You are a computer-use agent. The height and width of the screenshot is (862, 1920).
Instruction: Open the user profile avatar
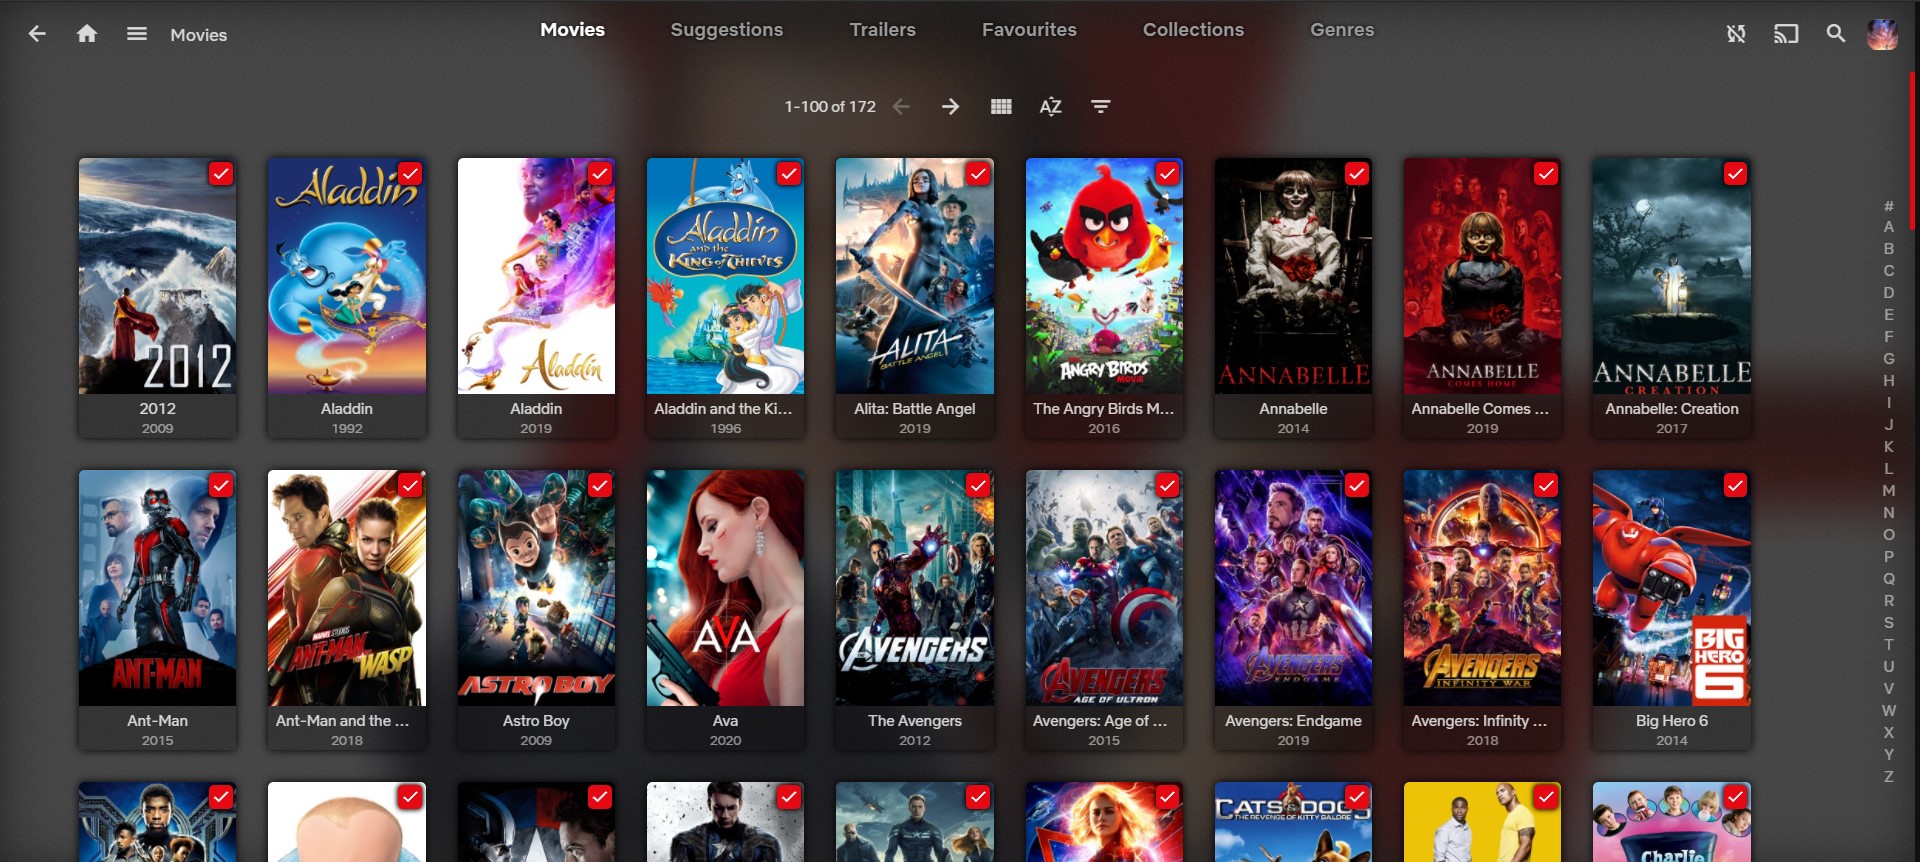click(x=1882, y=34)
